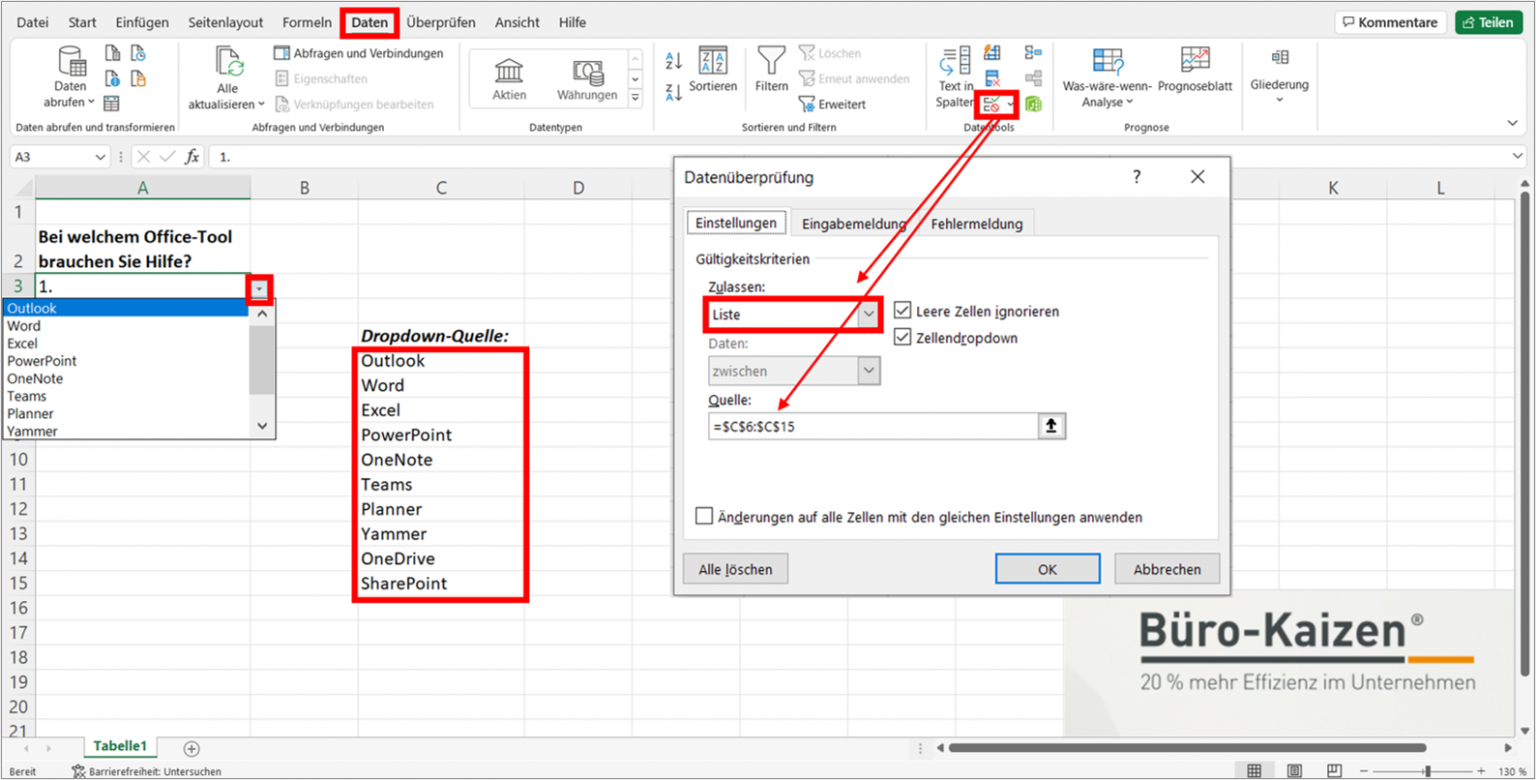Click the Duplikate entfernen icon

(990, 77)
